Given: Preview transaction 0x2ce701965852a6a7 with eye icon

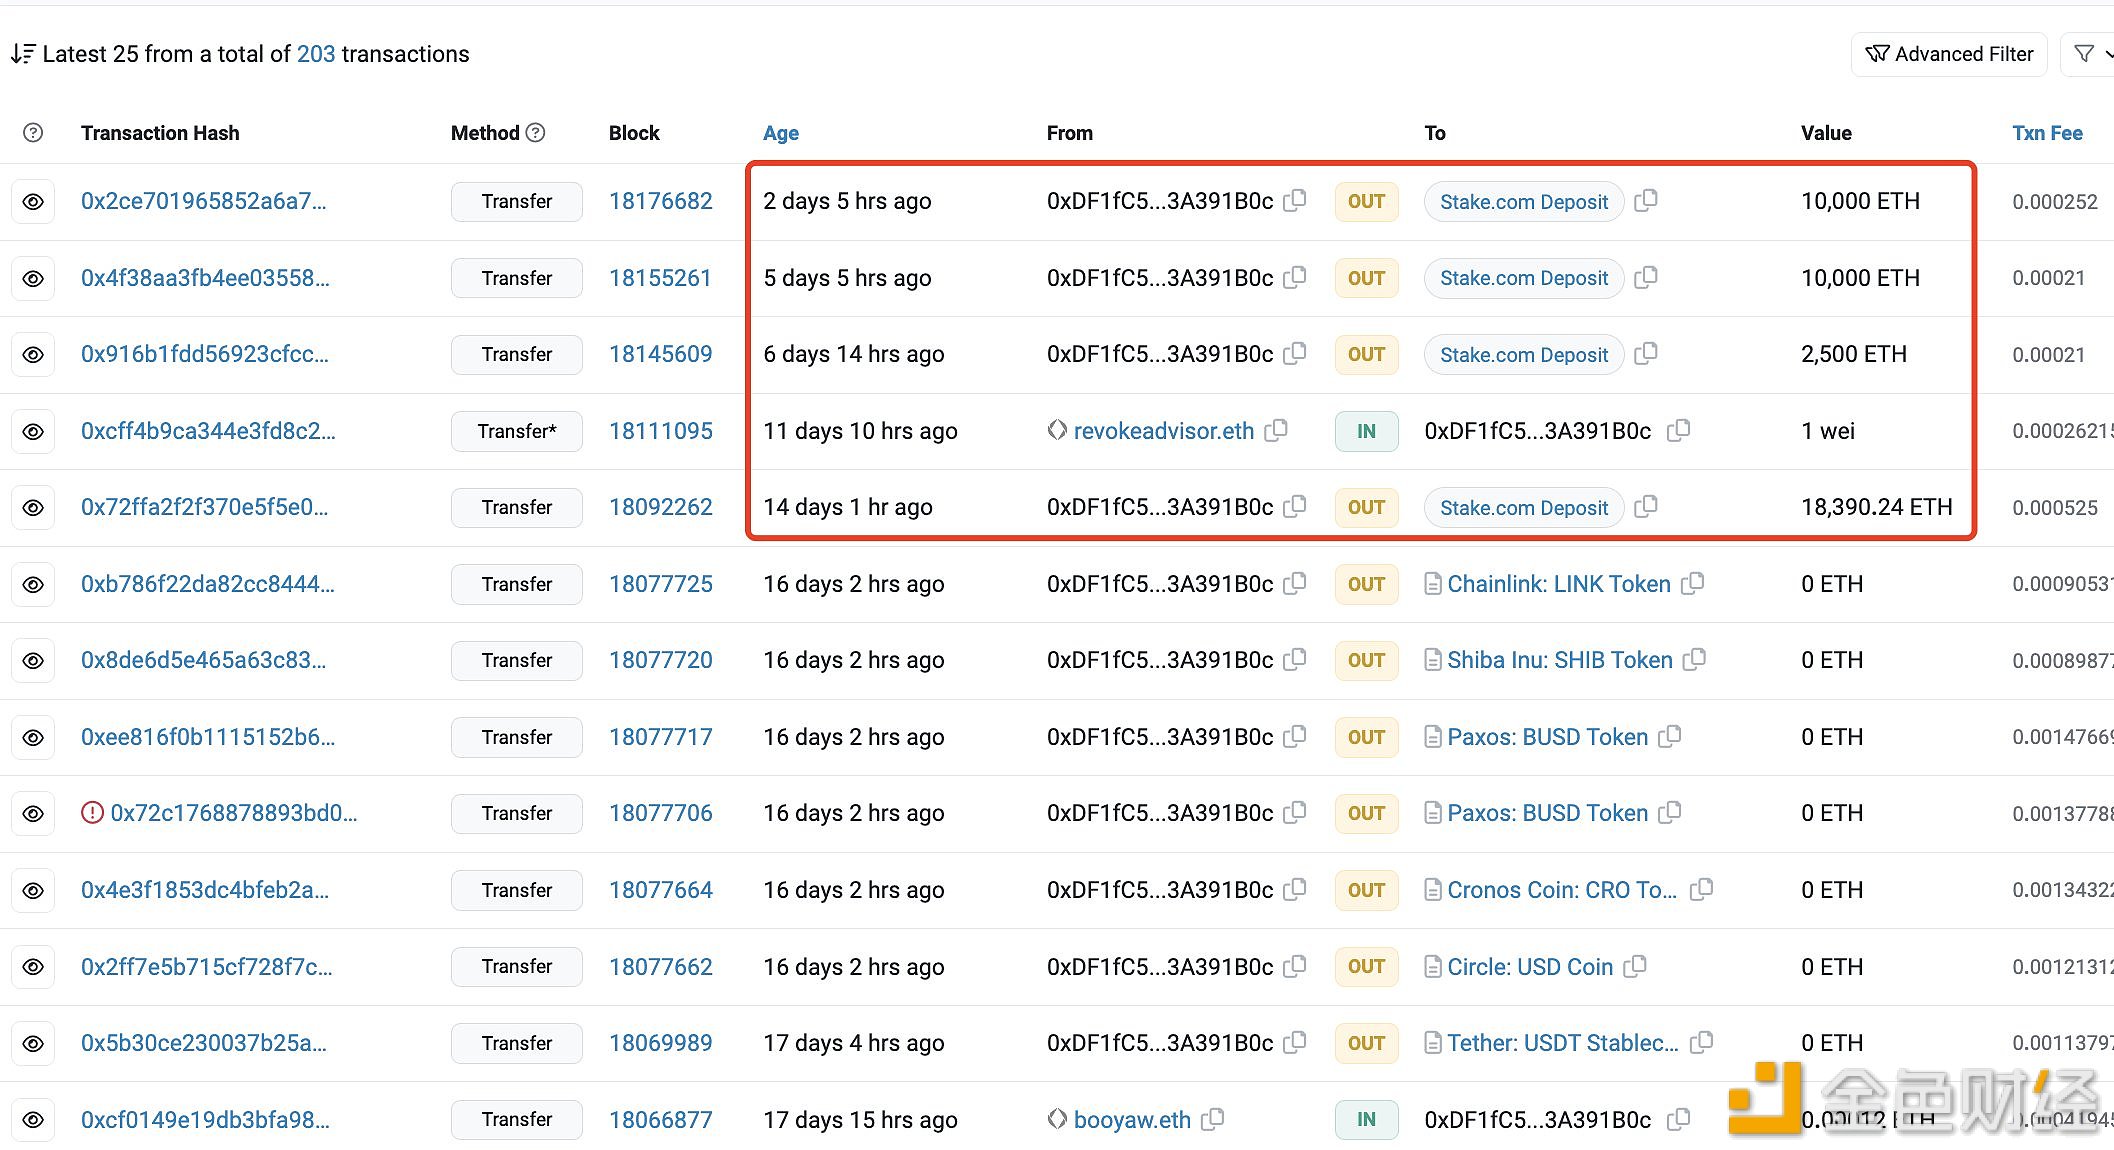Looking at the screenshot, I should tap(33, 202).
